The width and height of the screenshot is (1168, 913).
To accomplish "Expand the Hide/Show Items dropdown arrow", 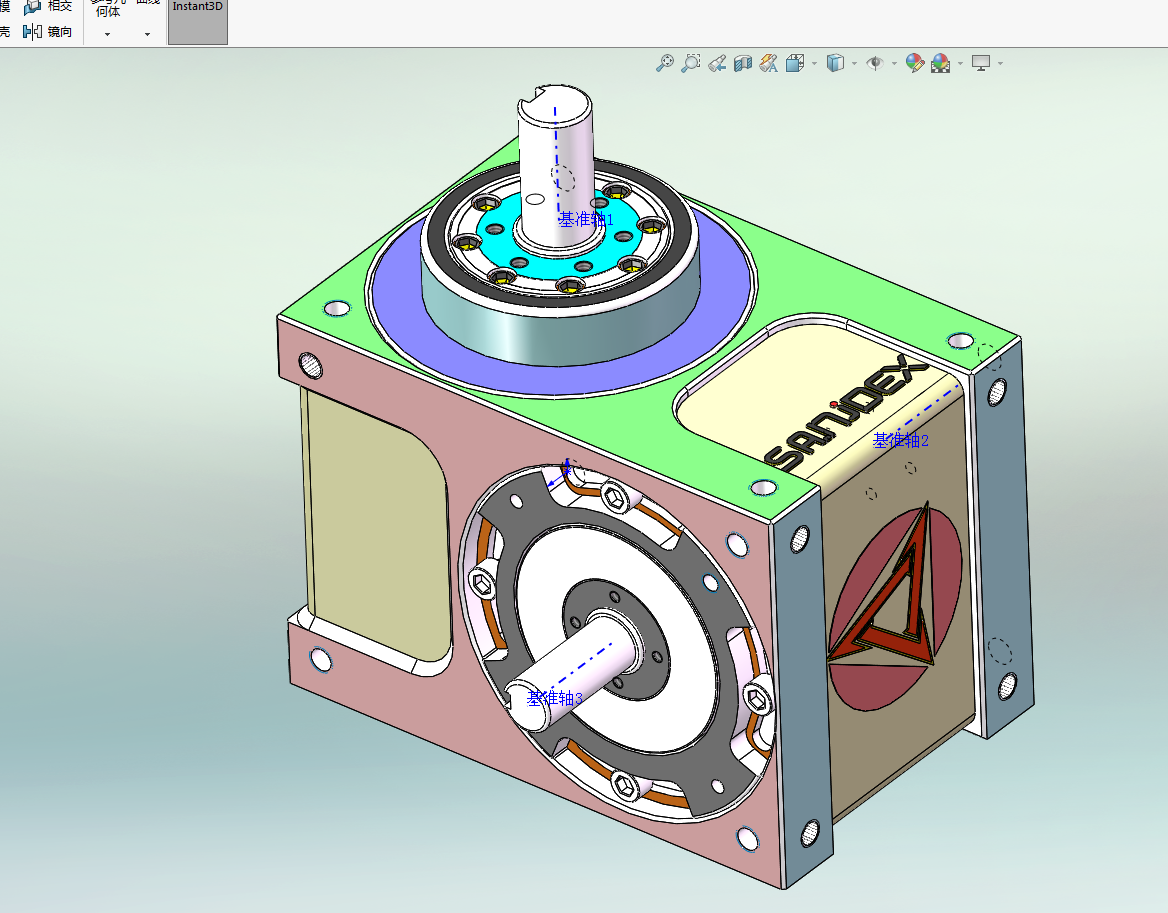I will pyautogui.click(x=894, y=63).
